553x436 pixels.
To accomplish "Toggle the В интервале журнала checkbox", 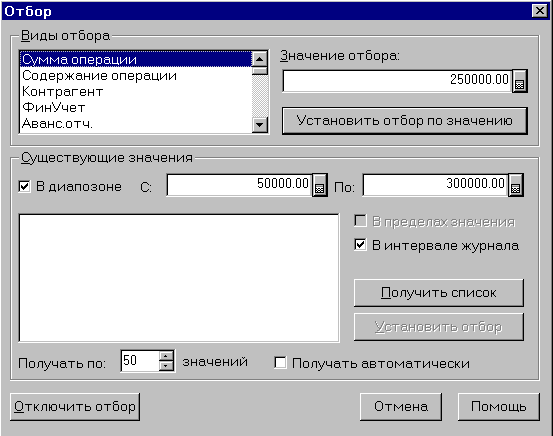I will tap(360, 244).
